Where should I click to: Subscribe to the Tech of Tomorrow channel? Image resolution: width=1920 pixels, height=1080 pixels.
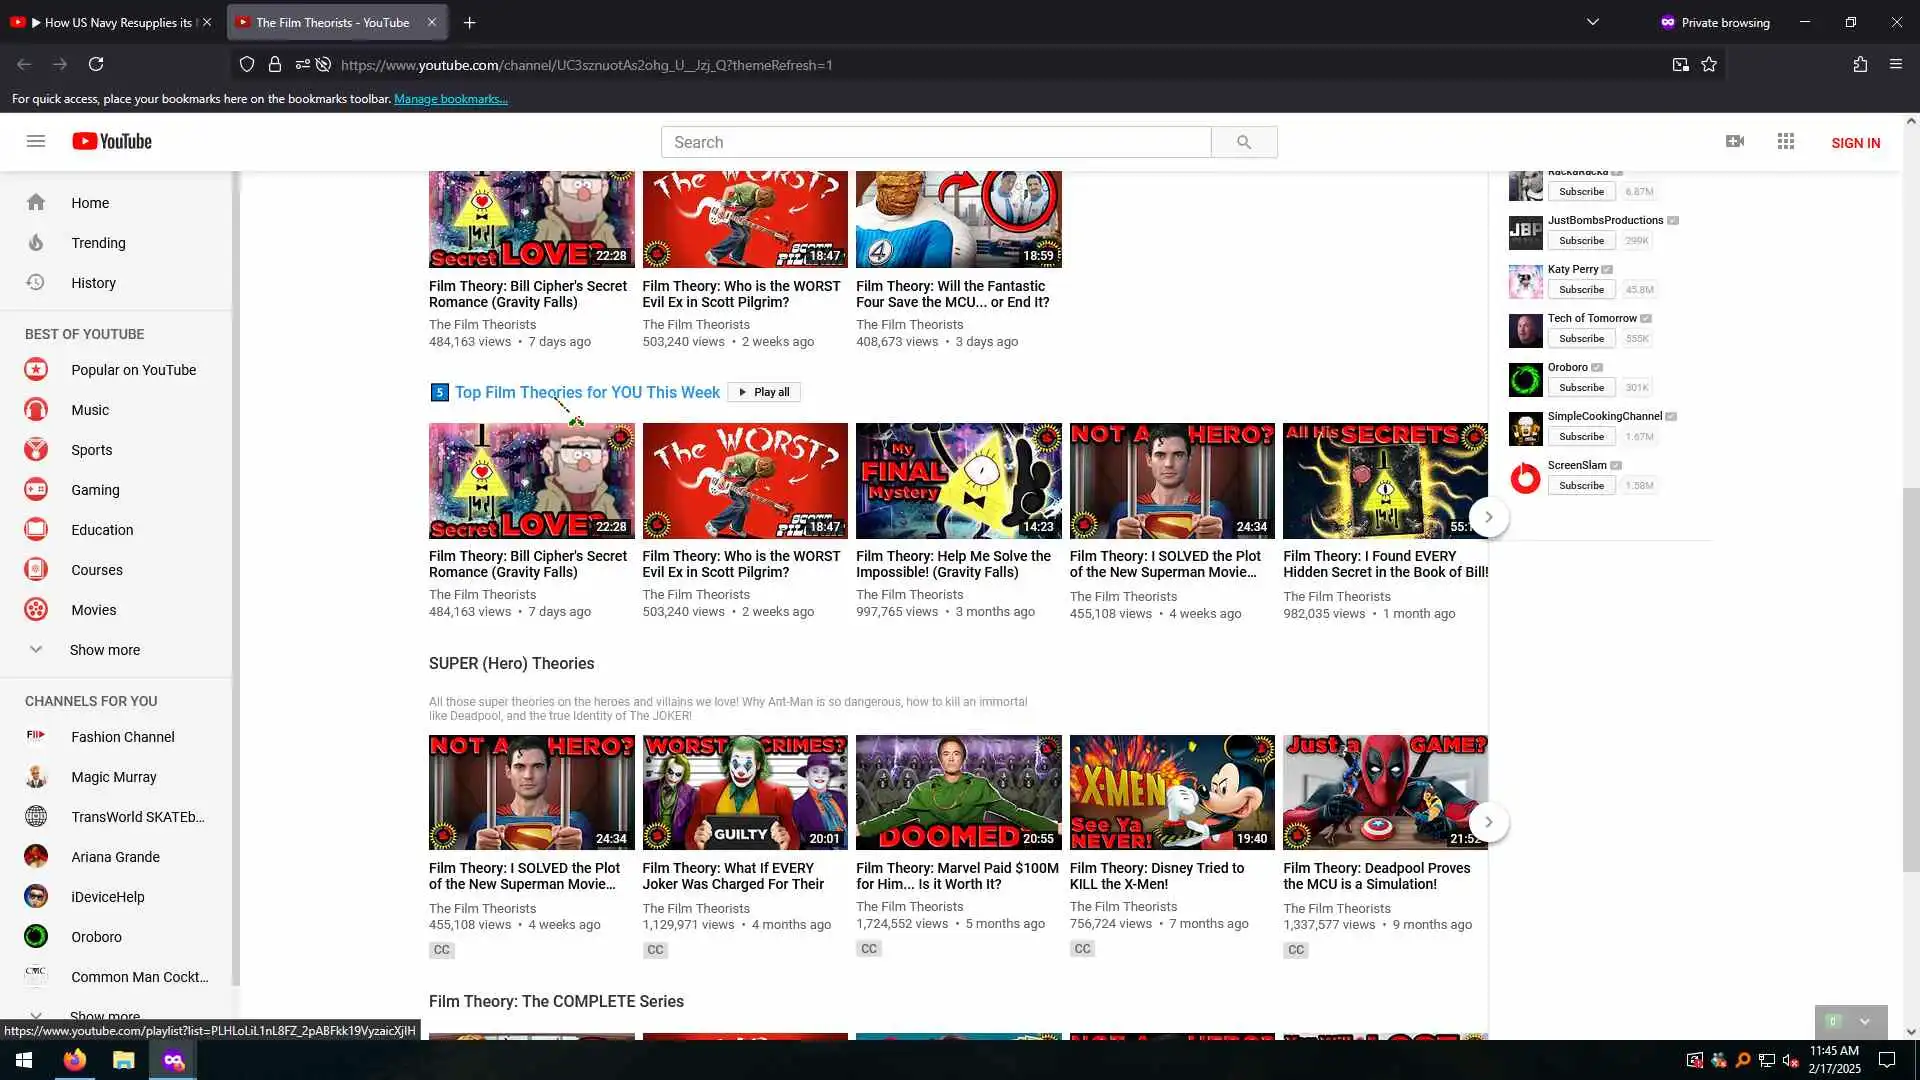pyautogui.click(x=1581, y=338)
